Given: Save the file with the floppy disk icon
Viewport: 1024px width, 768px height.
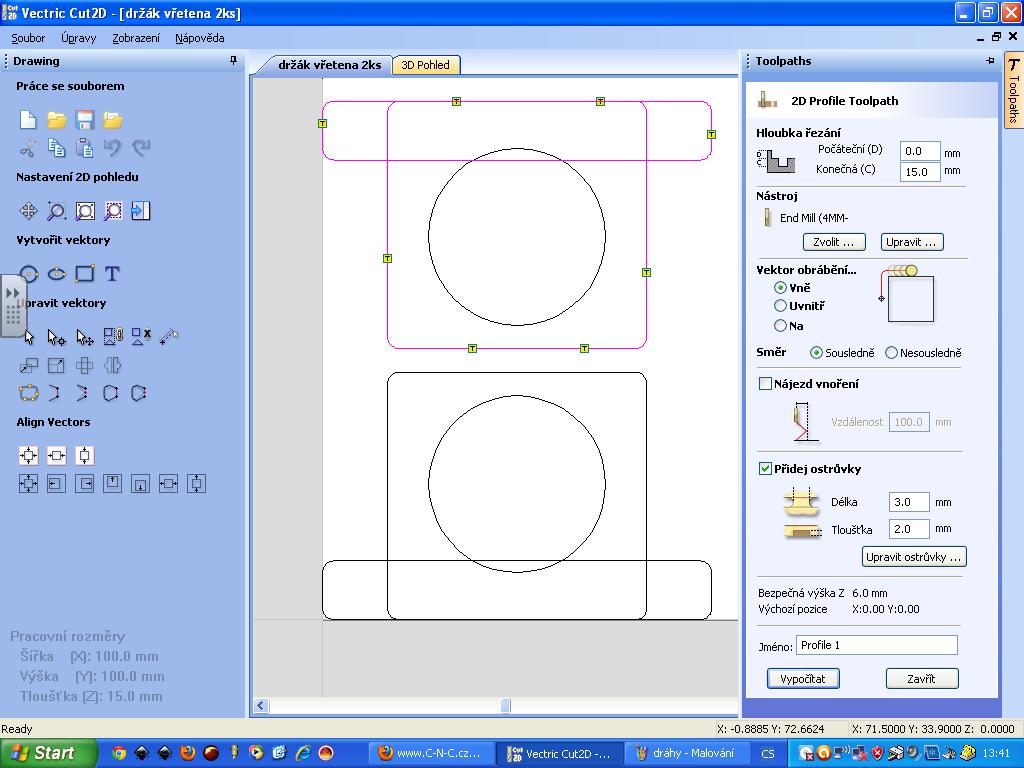Looking at the screenshot, I should (x=85, y=121).
